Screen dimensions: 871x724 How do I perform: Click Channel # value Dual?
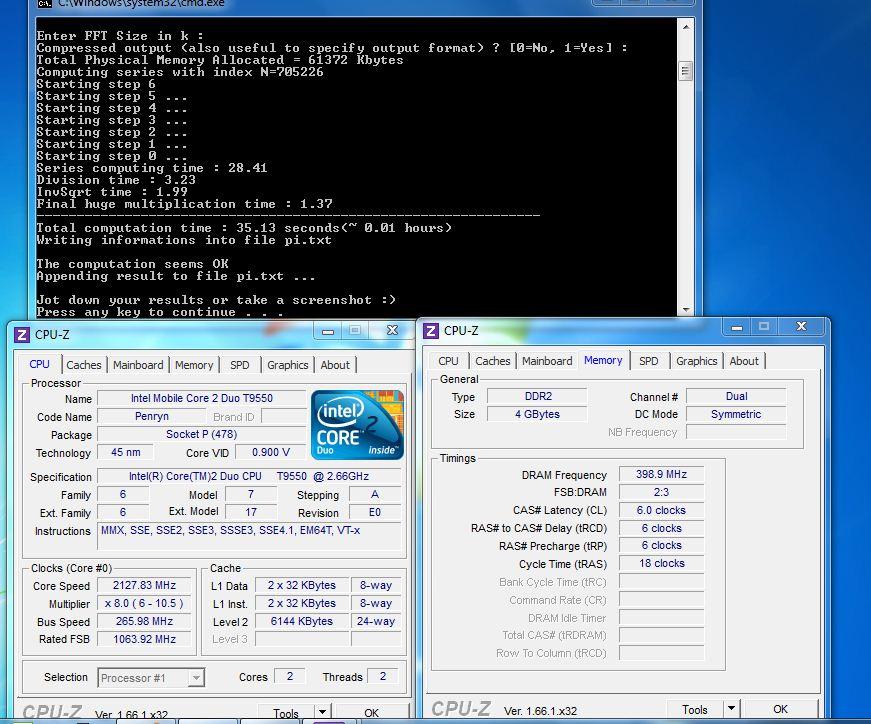click(x=737, y=396)
